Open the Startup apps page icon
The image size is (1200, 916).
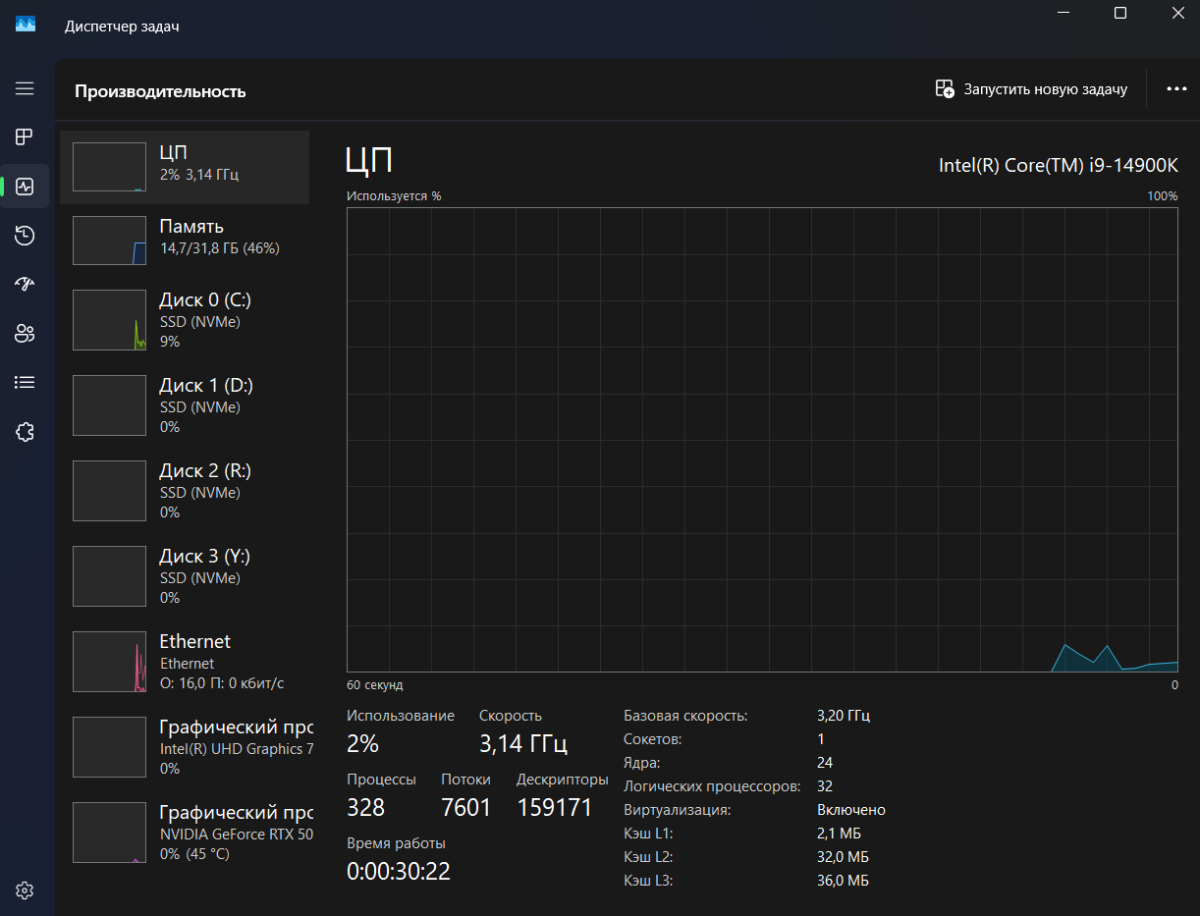25,284
